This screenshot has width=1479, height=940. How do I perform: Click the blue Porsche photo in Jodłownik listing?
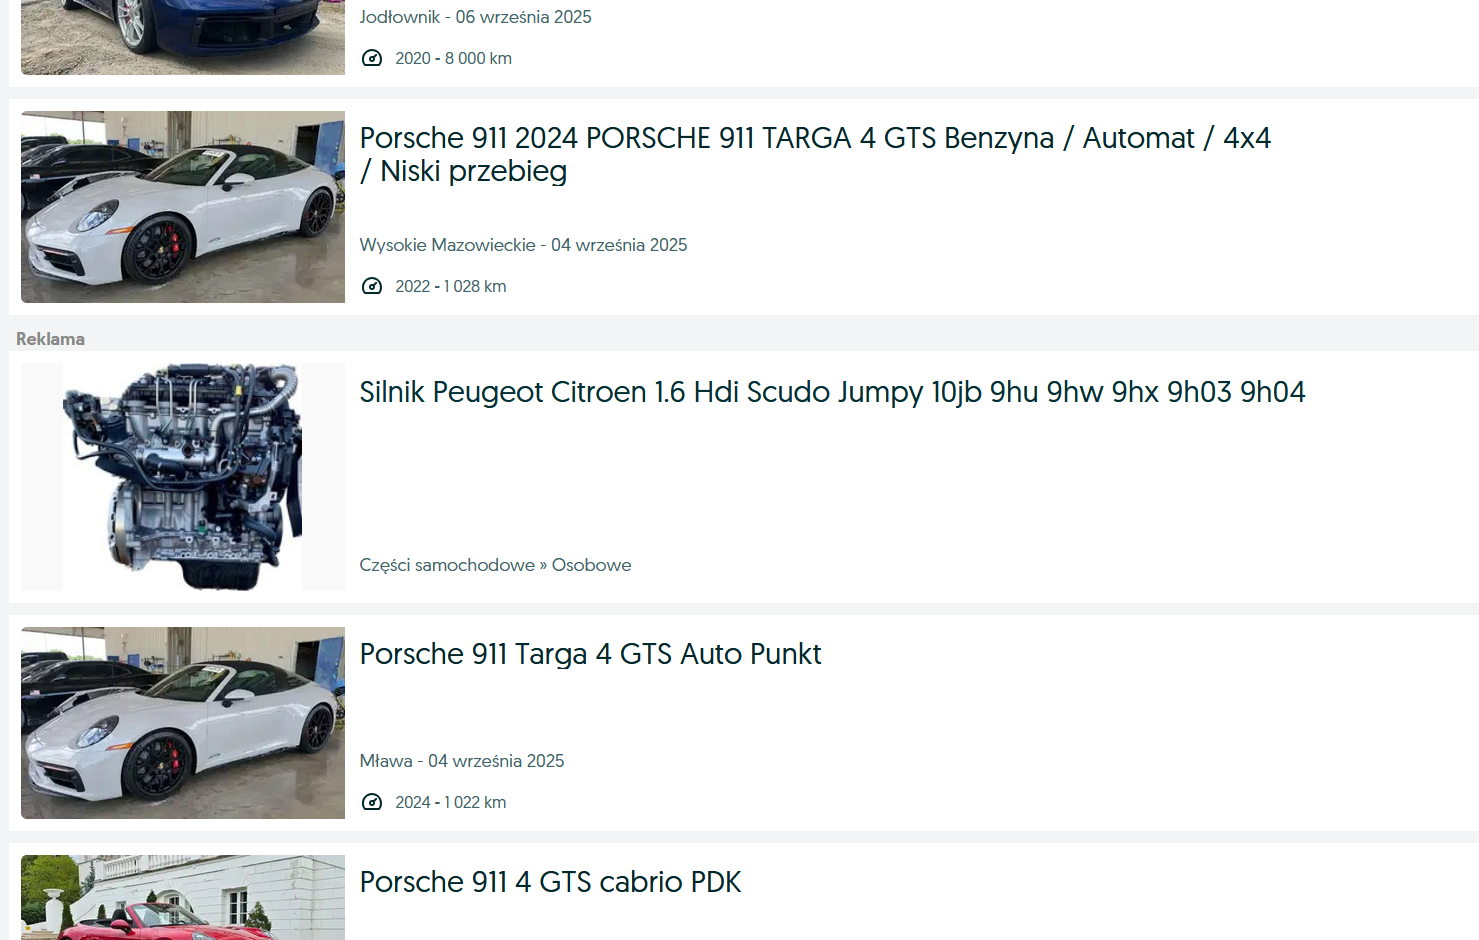pos(183,37)
